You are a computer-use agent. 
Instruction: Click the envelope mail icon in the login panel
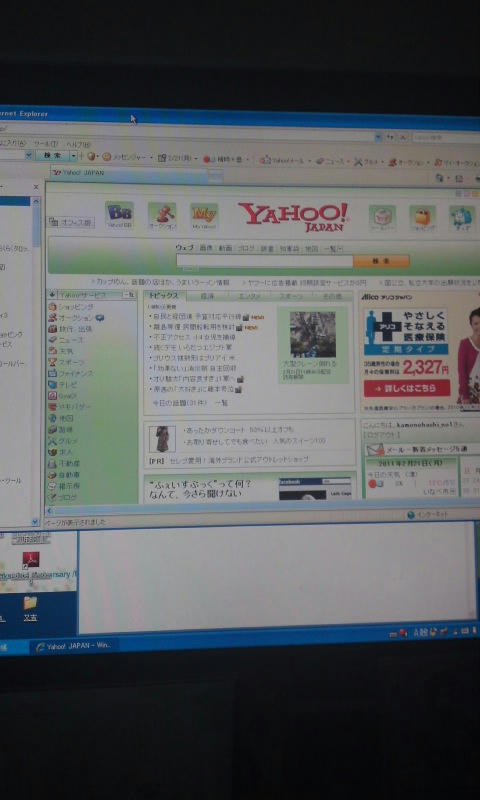375,450
